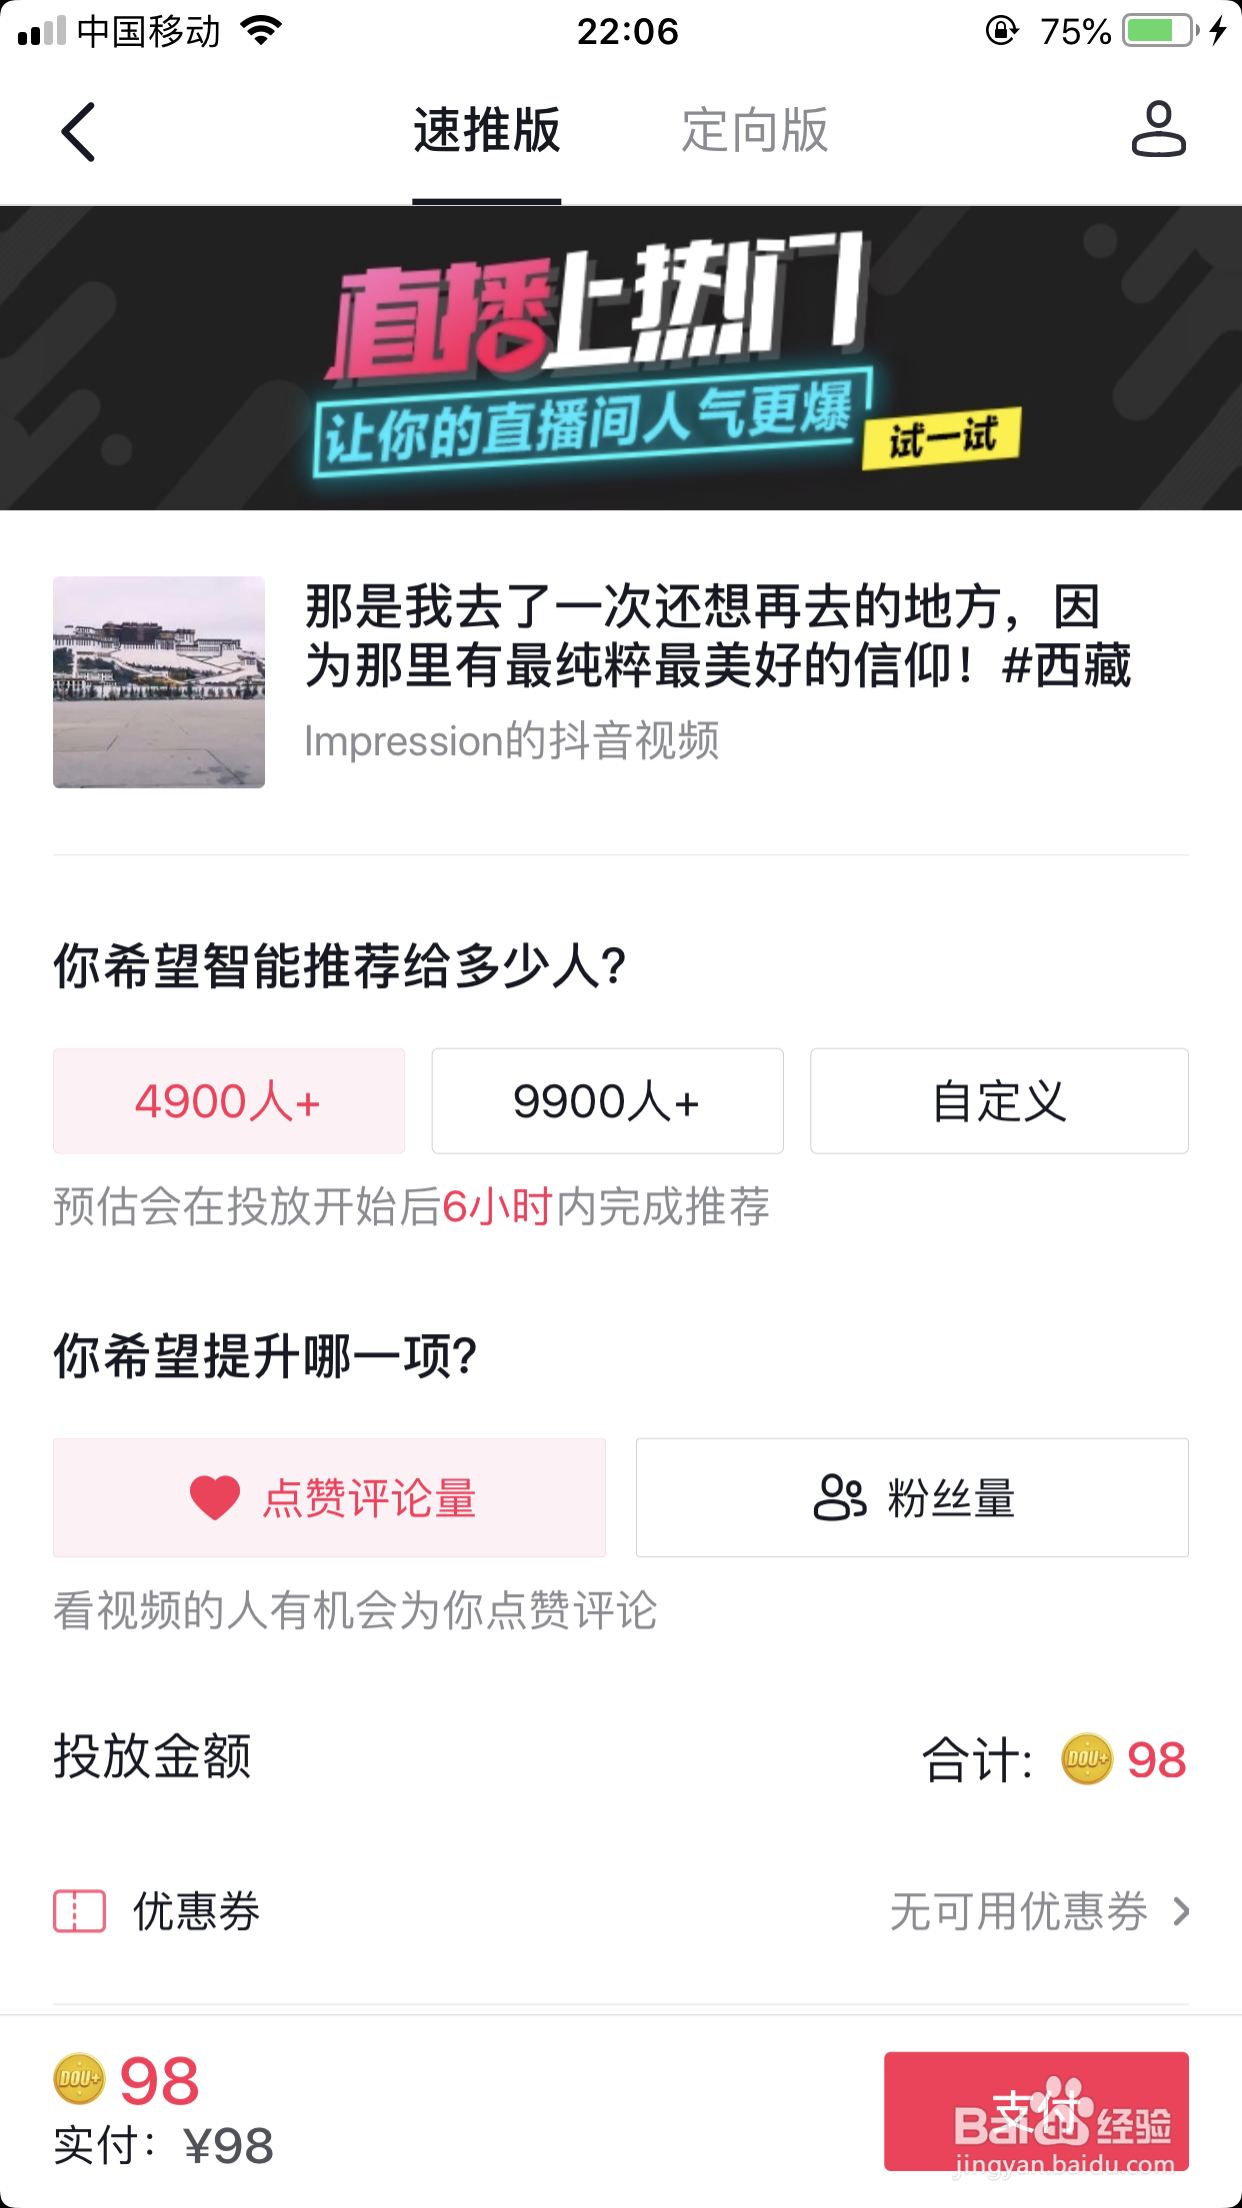Switch to the 速推版 tab
Screen dimensions: 1242x2208
coord(487,131)
